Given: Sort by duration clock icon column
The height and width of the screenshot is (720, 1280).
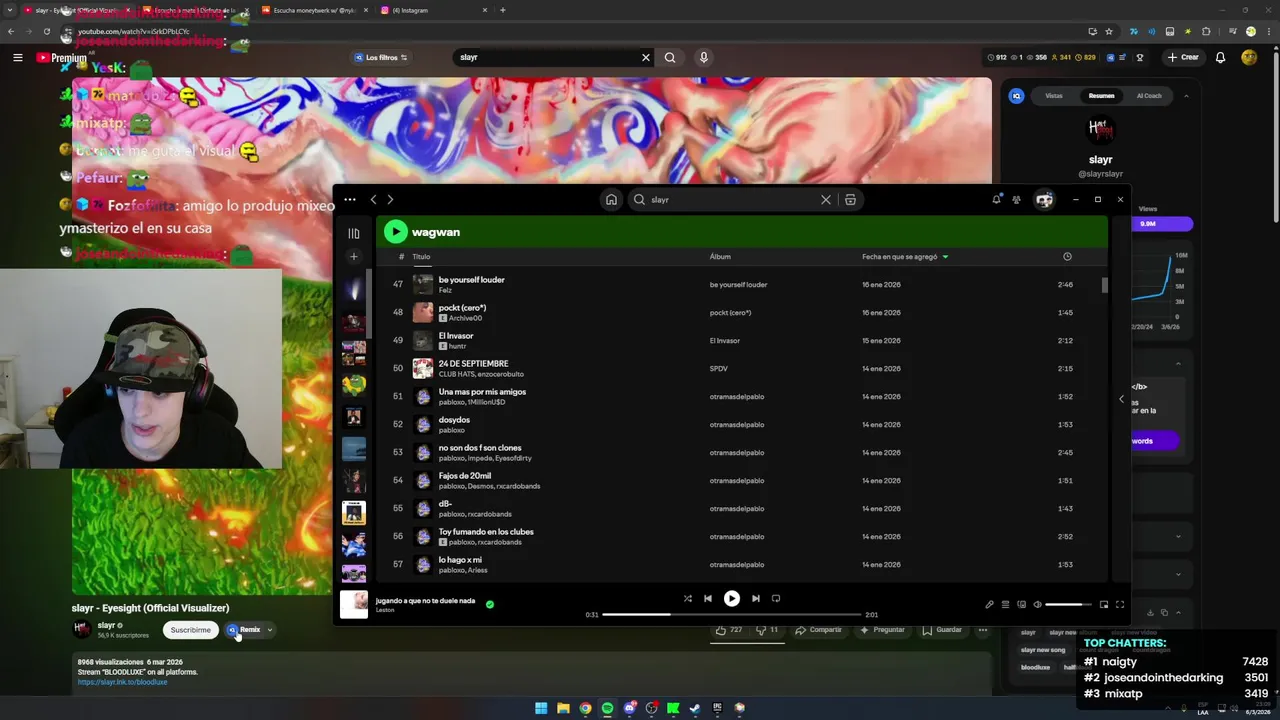Looking at the screenshot, I should (1067, 257).
